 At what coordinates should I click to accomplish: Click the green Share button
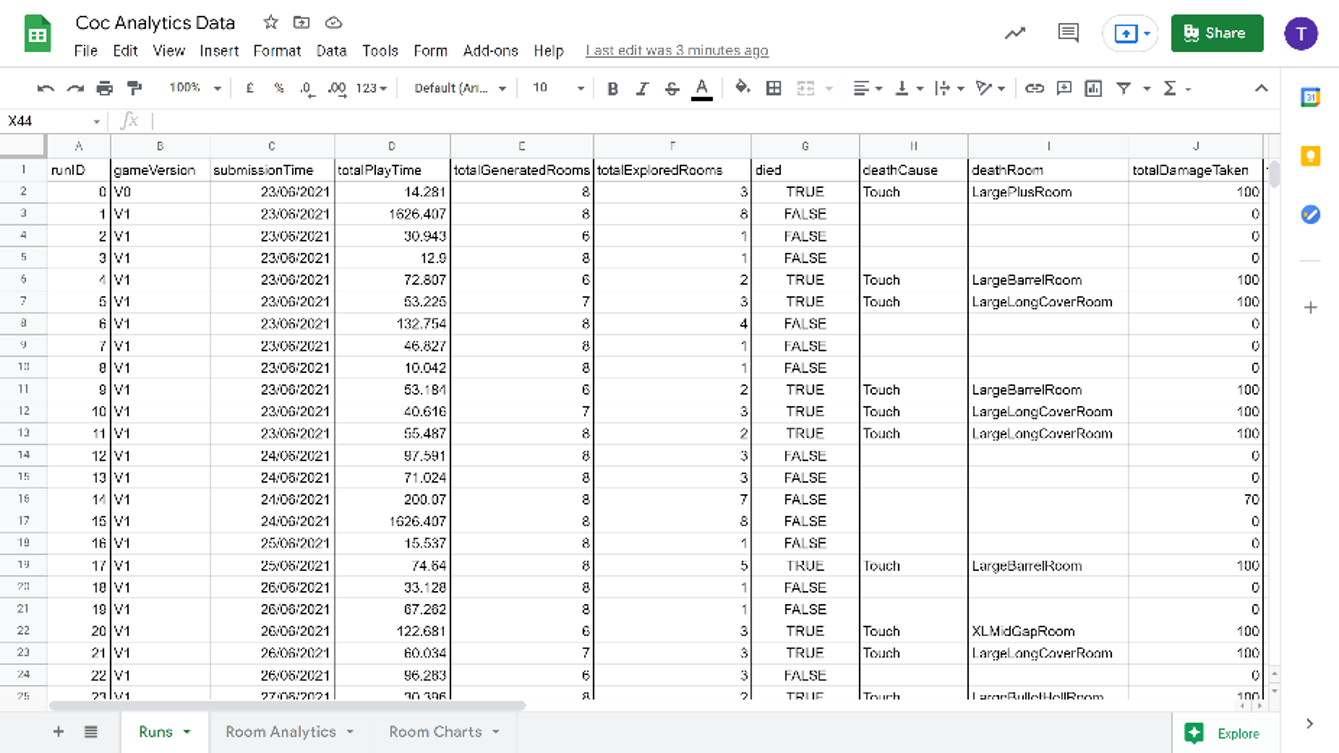(1217, 33)
